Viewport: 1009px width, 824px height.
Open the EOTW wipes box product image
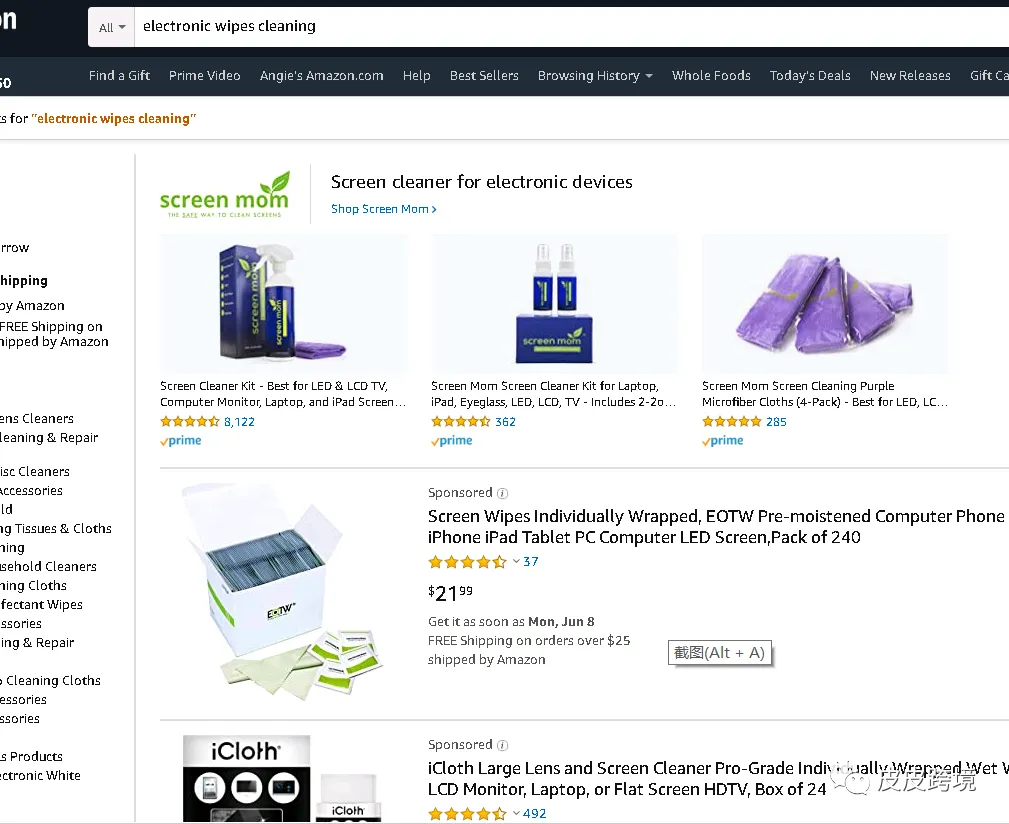[283, 592]
